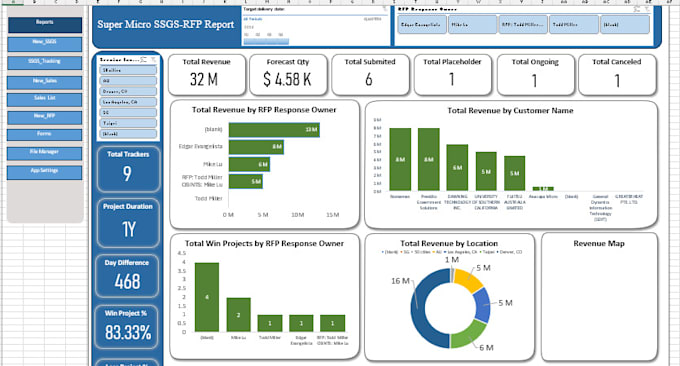This screenshot has width=680, height=366.
Task: Click the Edgar Evangelista 8 M bar
Action: coord(256,147)
